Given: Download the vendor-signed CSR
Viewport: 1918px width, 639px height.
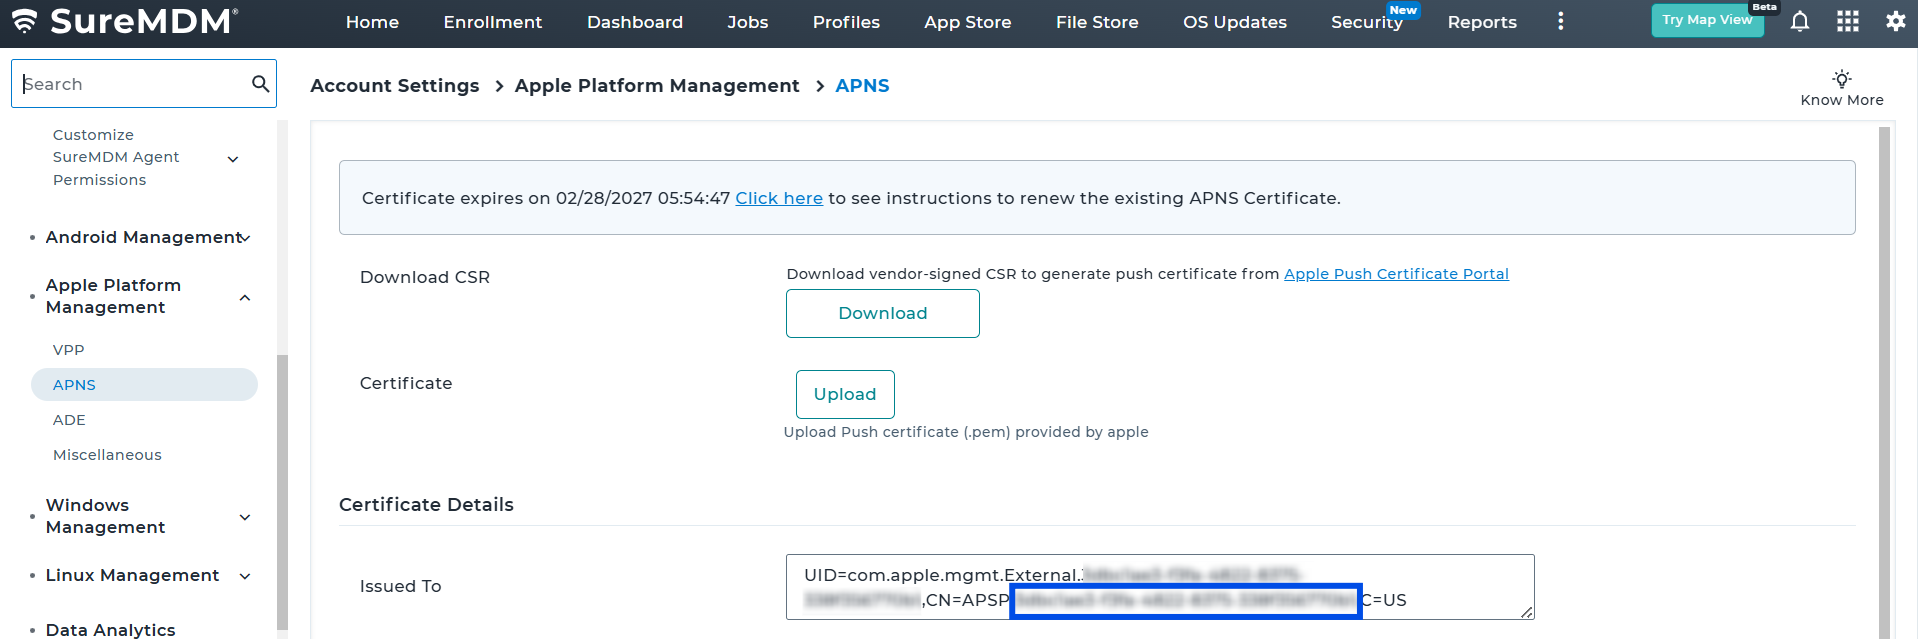Looking at the screenshot, I should tap(882, 313).
